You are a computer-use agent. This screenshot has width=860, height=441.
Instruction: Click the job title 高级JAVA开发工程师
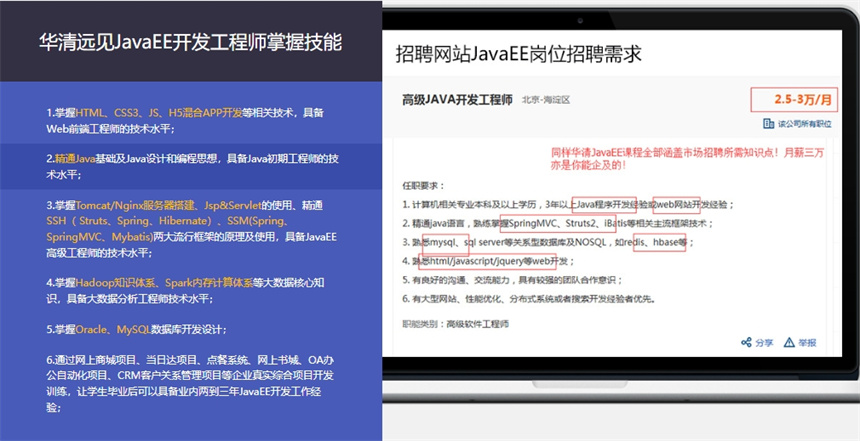[457, 100]
